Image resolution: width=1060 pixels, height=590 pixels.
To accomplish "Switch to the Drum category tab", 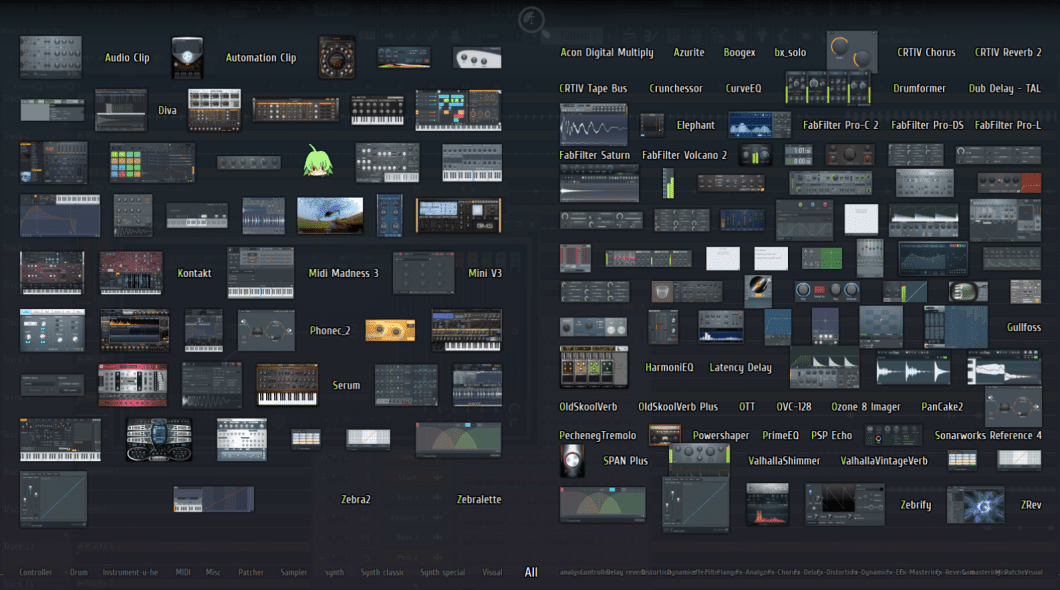I will click(x=78, y=572).
